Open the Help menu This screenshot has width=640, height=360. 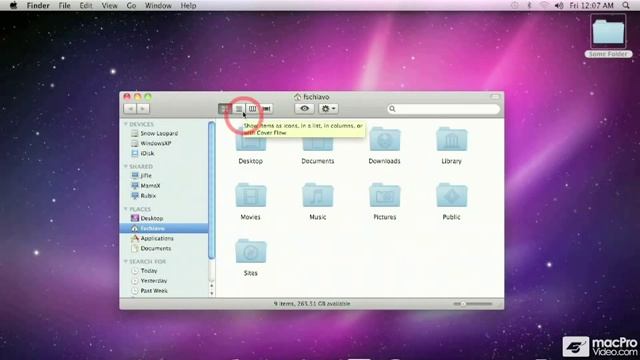click(188, 5)
